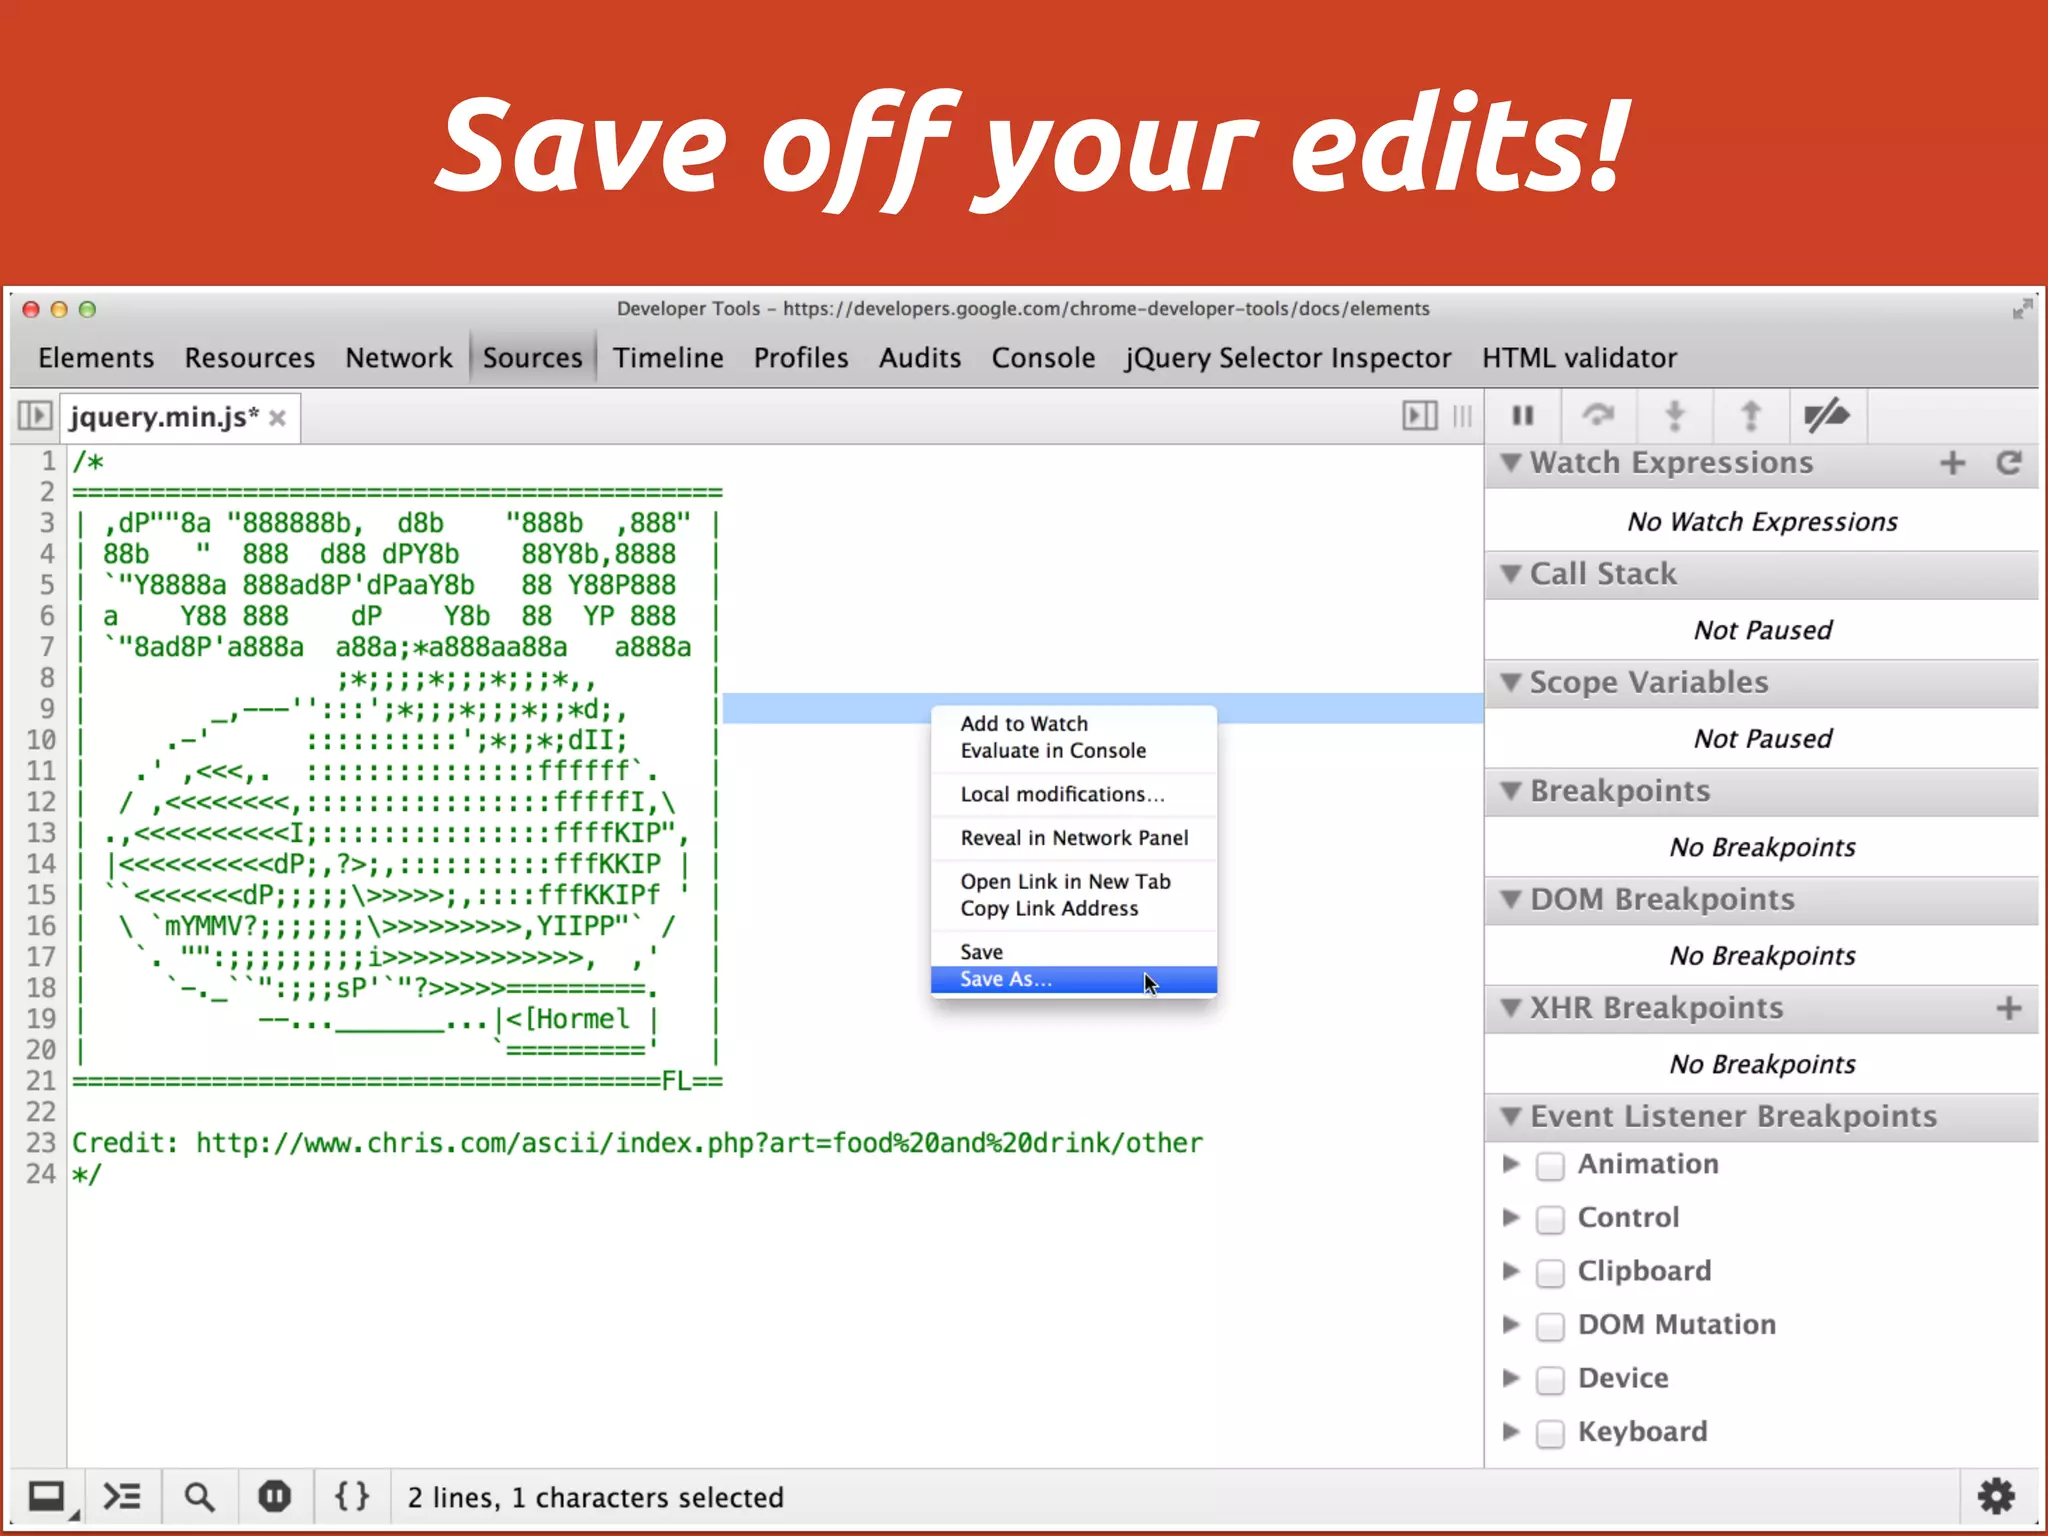Click the resize grip next to sidebar toggle

point(1462,415)
